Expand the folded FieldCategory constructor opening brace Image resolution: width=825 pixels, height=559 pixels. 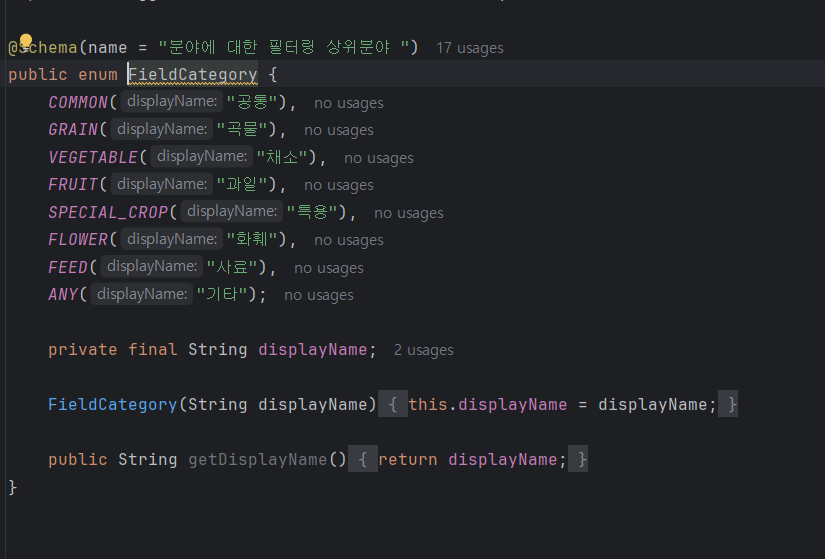coord(393,404)
